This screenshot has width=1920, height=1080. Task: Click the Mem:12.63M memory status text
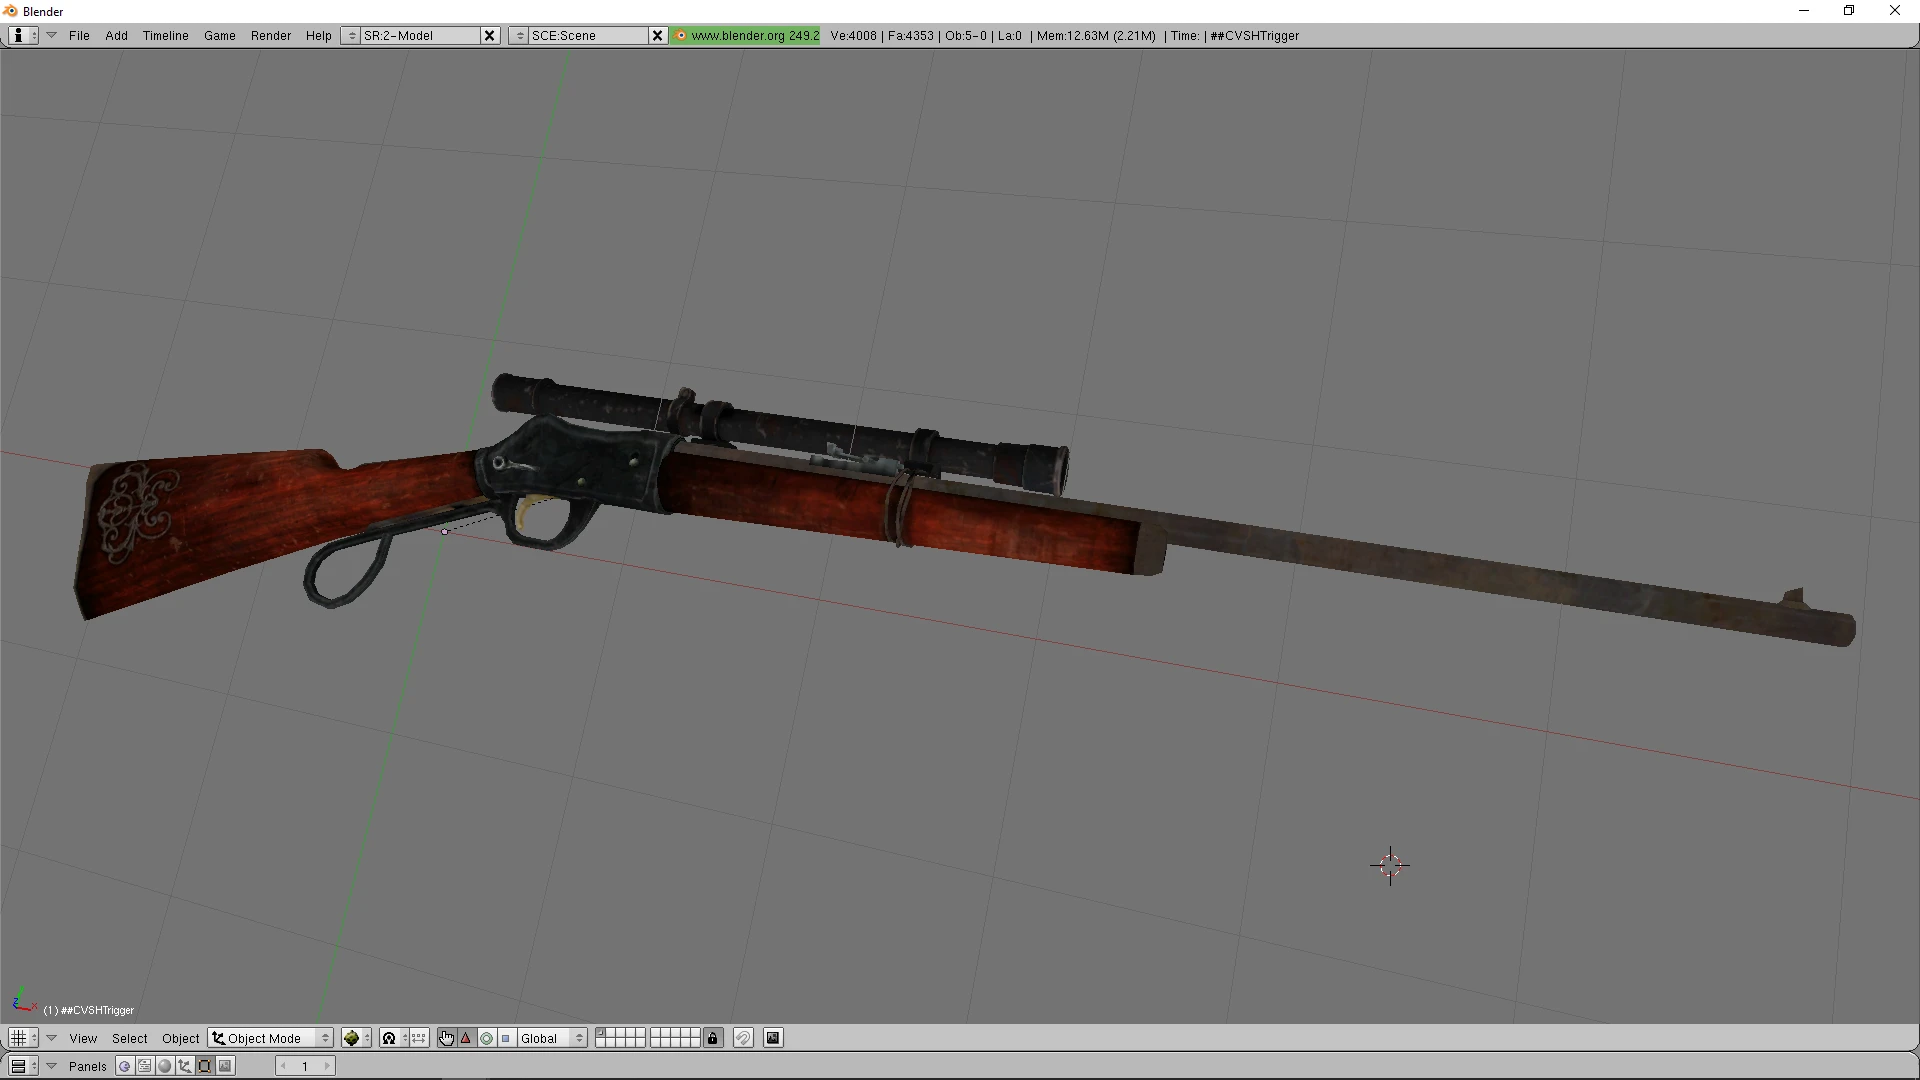pyautogui.click(x=1096, y=35)
